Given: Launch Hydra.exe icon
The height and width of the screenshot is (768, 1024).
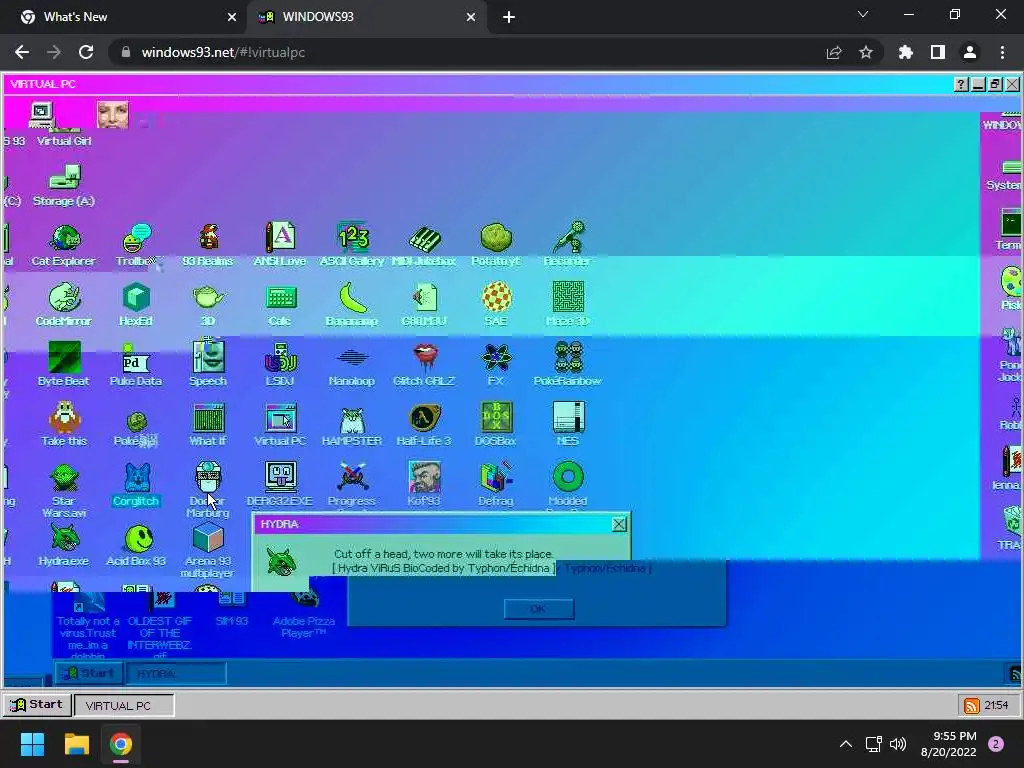Looking at the screenshot, I should point(64,545).
